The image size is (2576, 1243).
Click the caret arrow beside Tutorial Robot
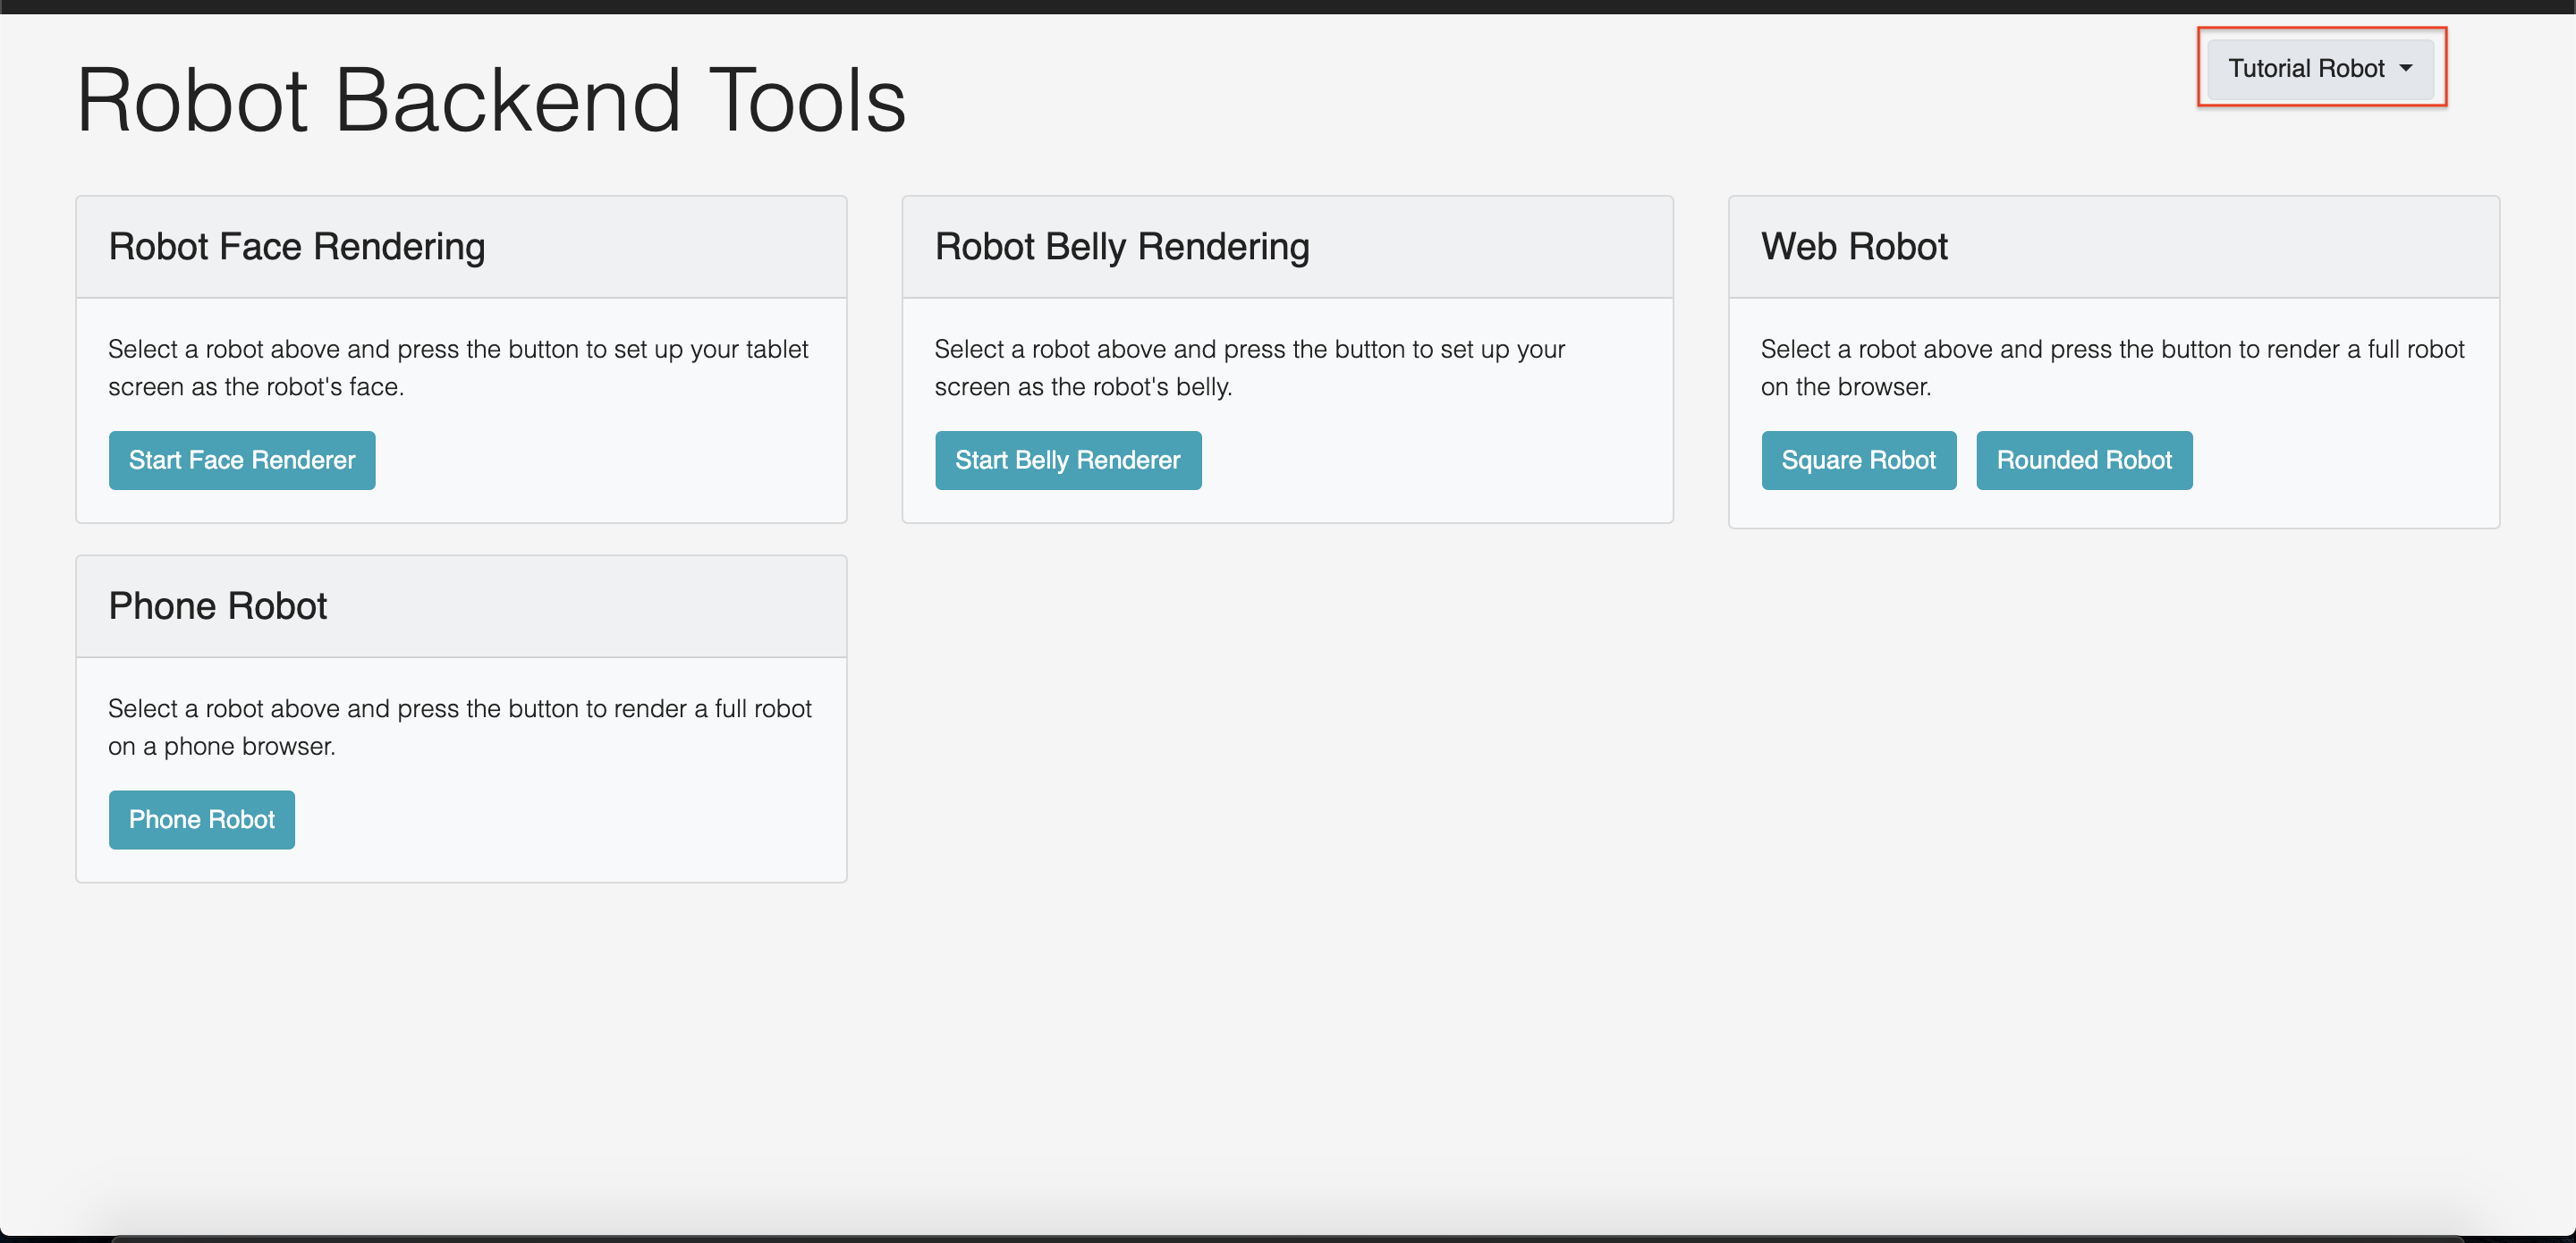(2405, 68)
